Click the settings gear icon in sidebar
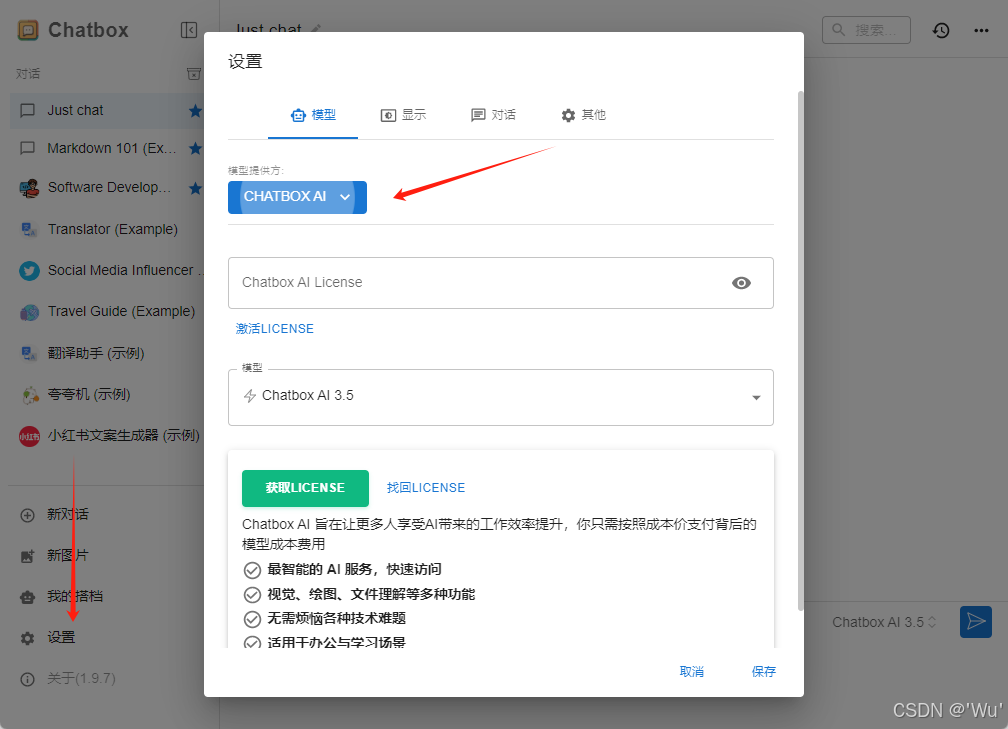 coord(28,638)
